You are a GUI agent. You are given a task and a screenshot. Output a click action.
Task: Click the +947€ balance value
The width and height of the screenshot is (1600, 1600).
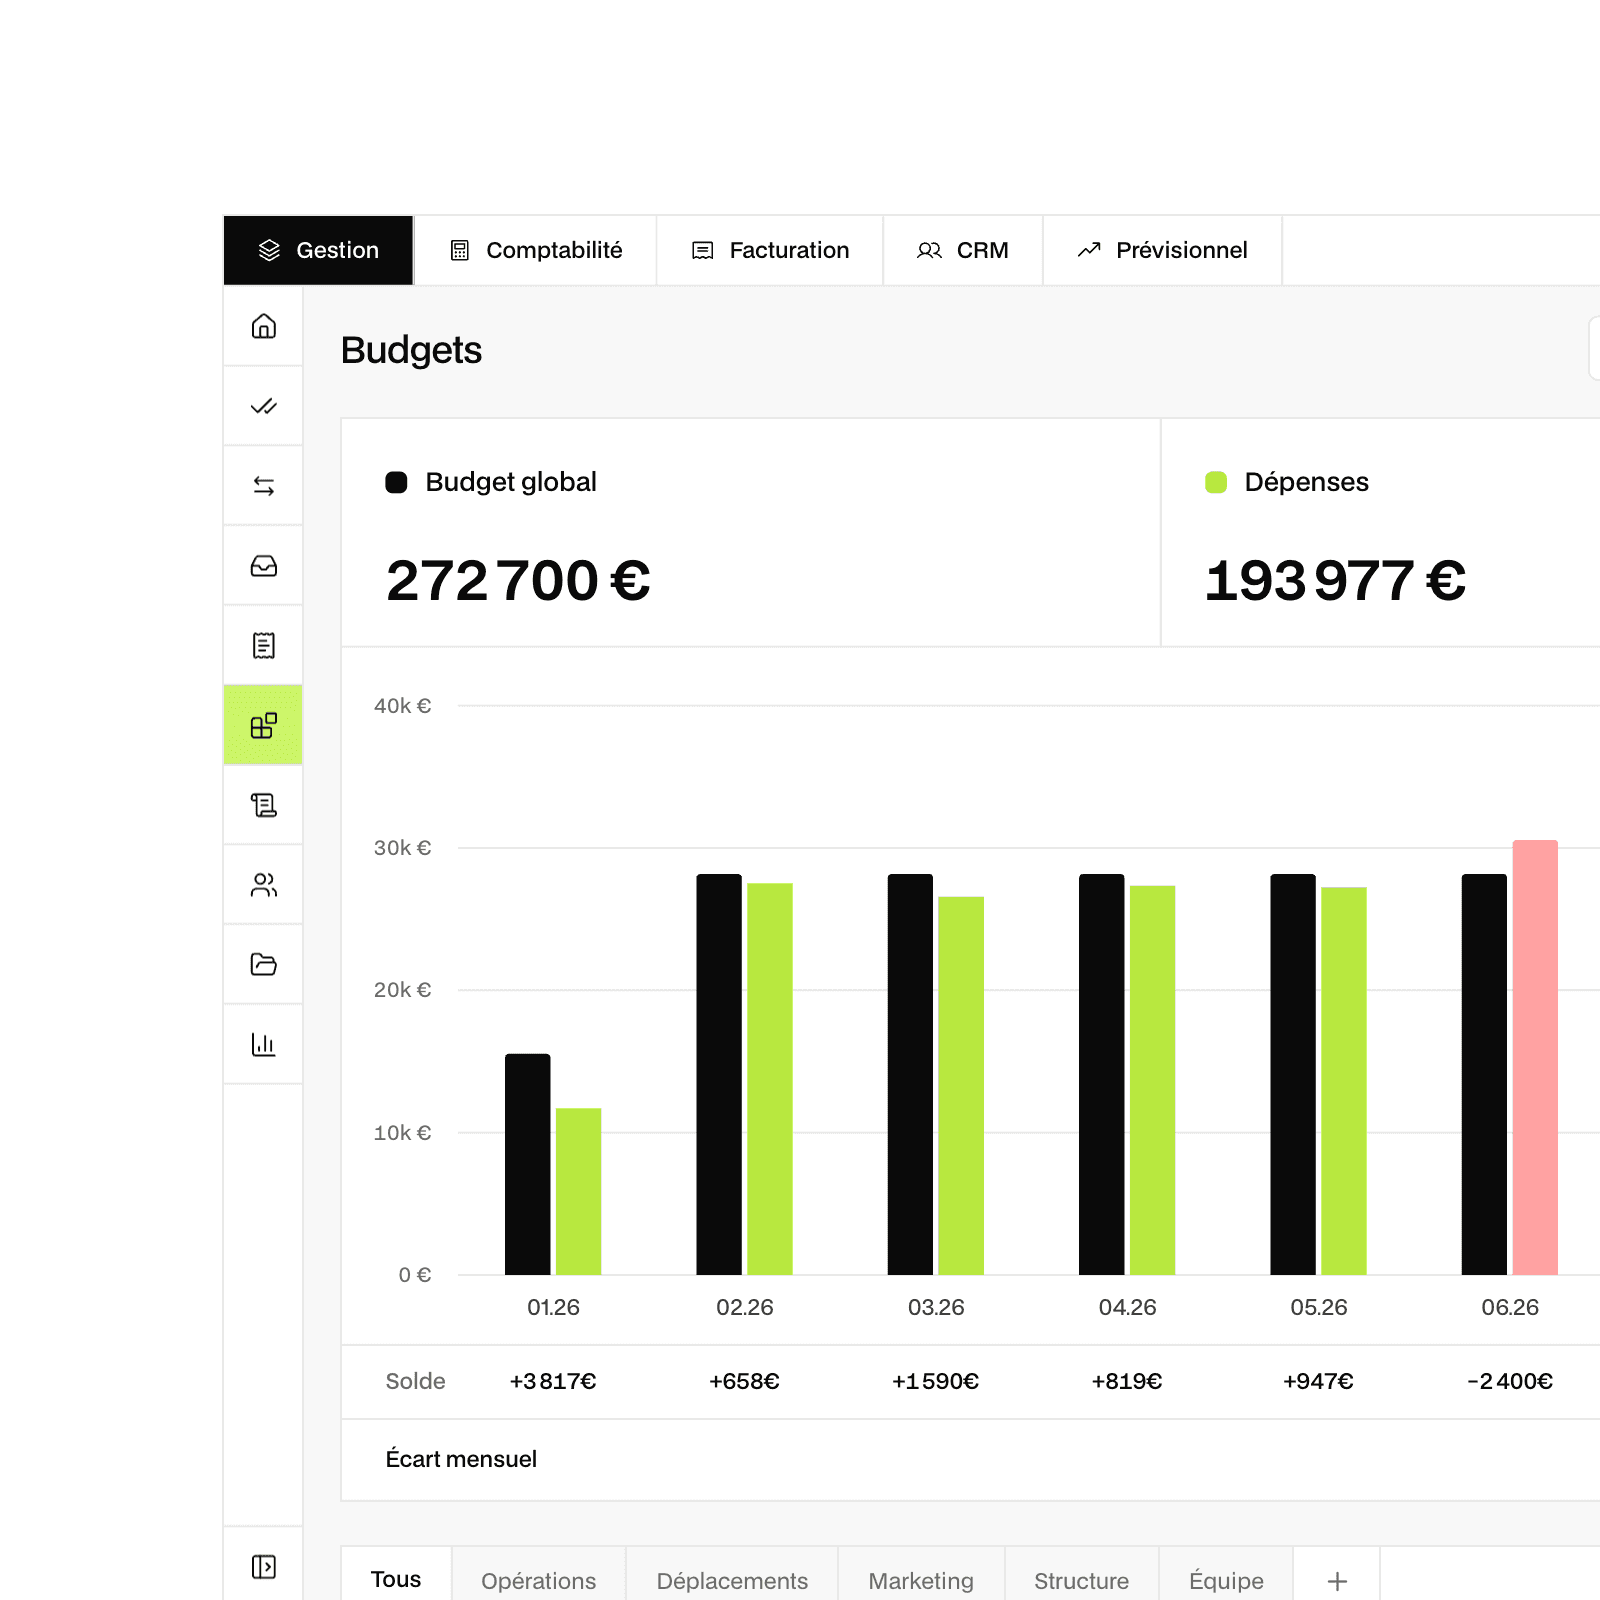(1318, 1381)
